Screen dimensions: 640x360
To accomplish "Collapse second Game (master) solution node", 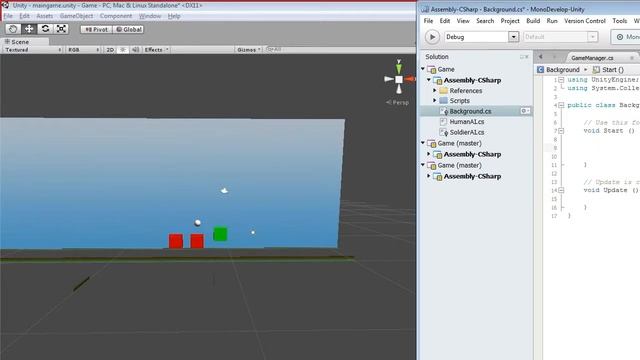I will pos(423,165).
